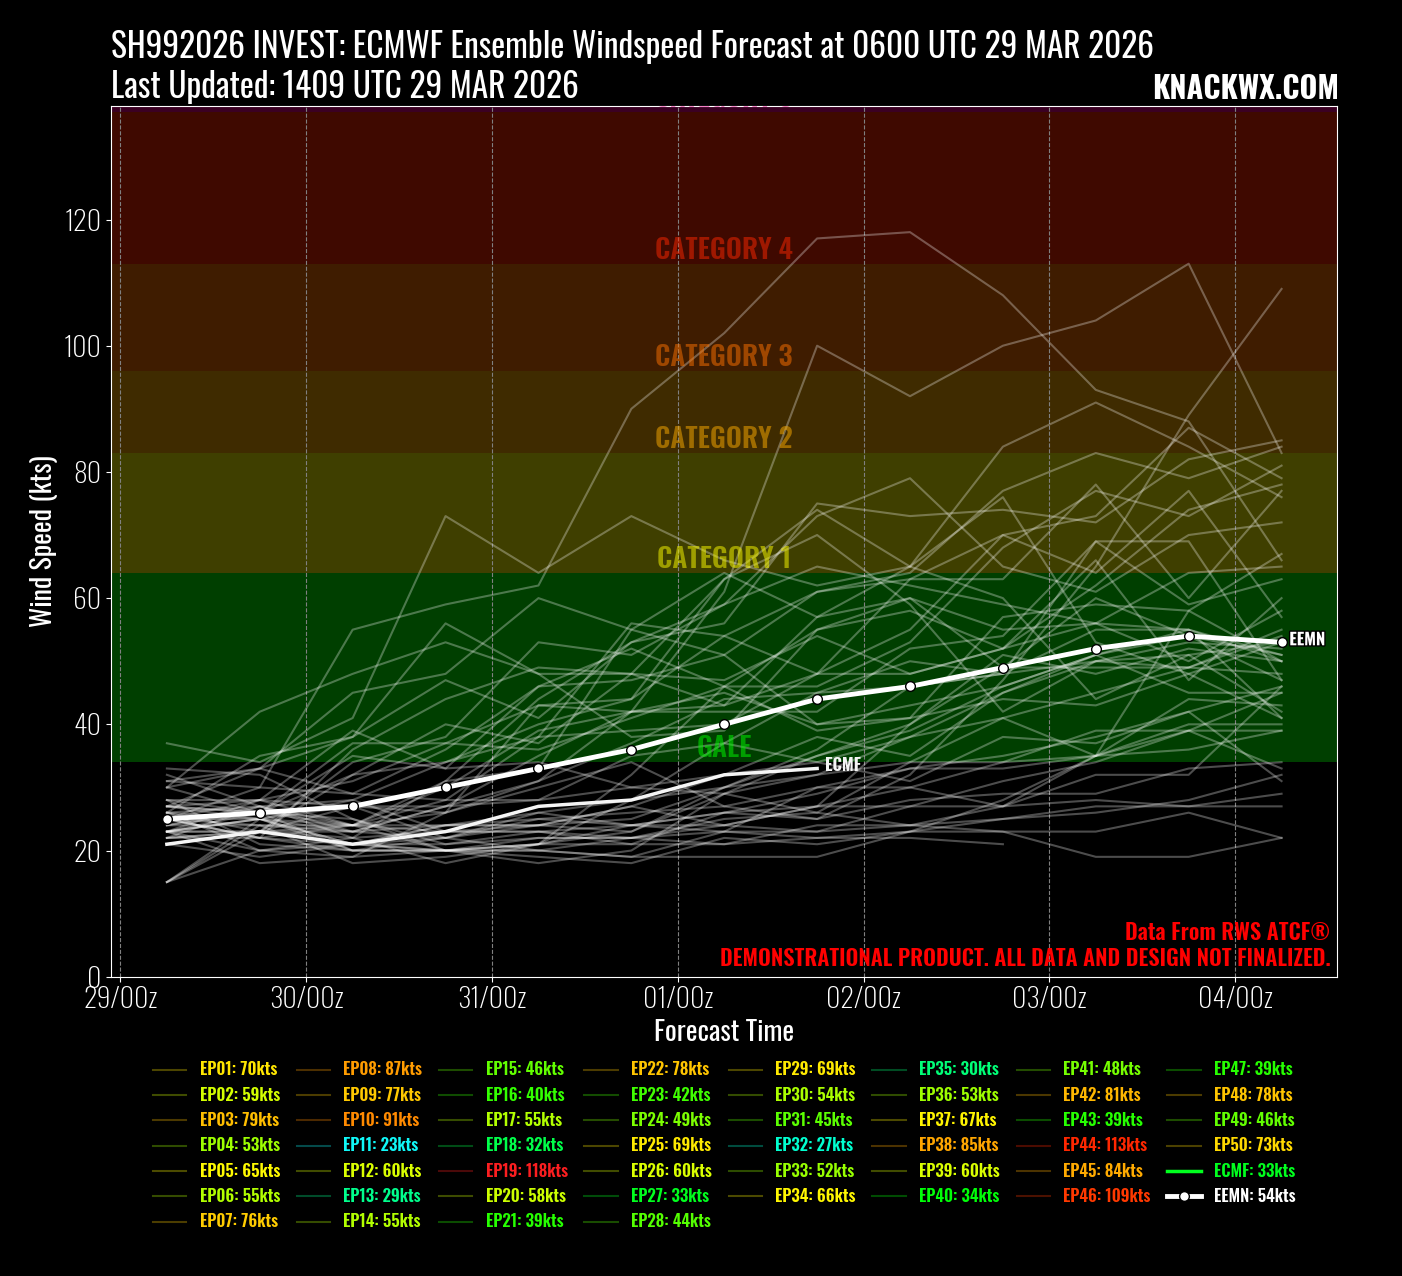
Task: Click the Data From RWS ATCF text
Action: click(1227, 931)
